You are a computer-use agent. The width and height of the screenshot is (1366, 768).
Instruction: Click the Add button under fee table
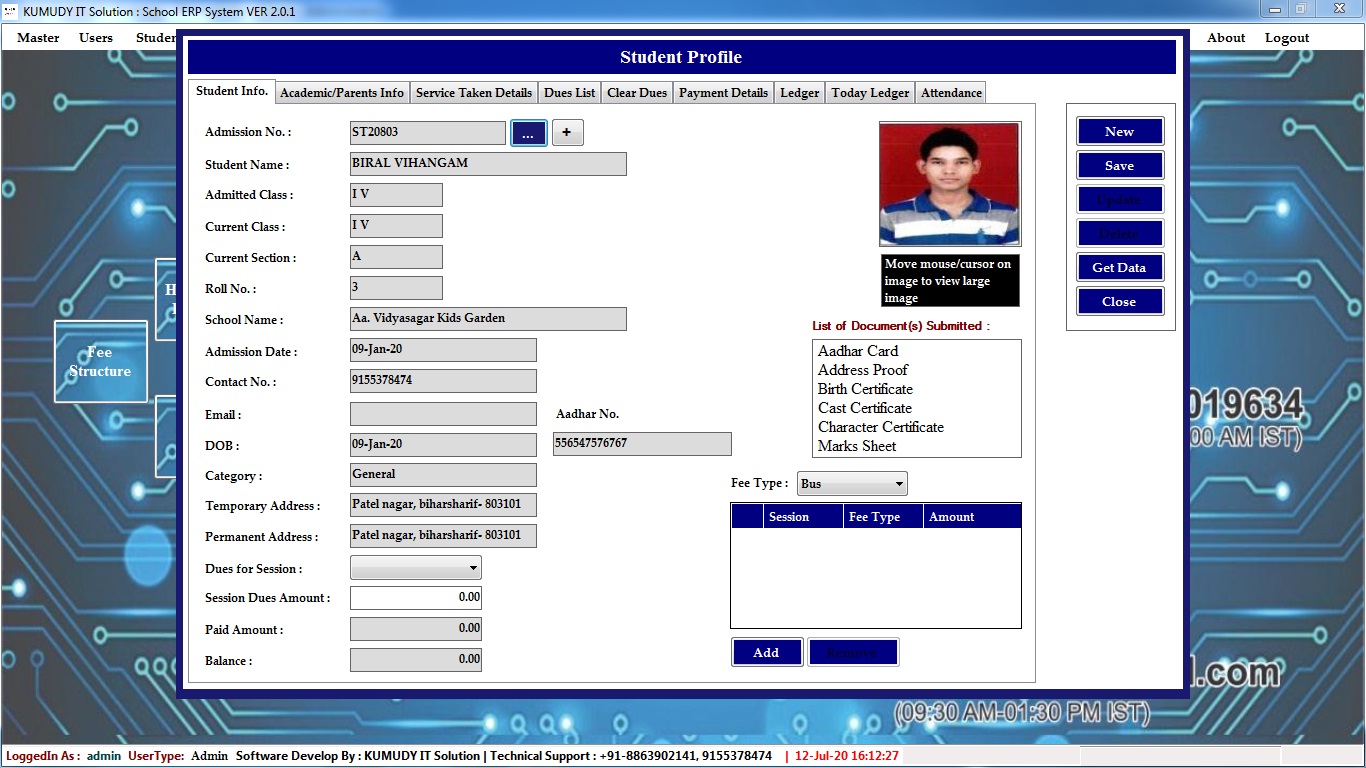766,653
